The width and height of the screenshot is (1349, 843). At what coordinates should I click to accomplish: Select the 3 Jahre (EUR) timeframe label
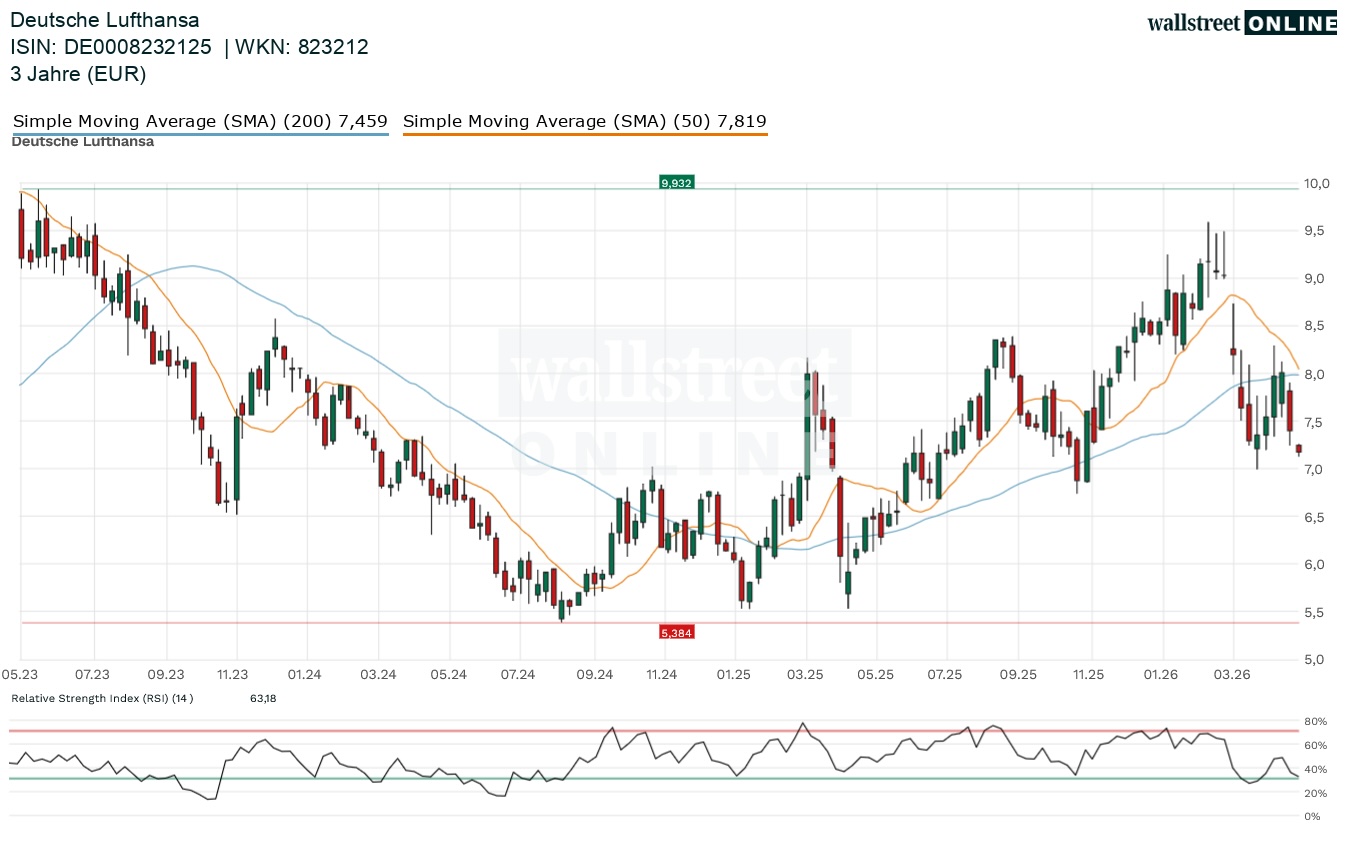coord(78,74)
